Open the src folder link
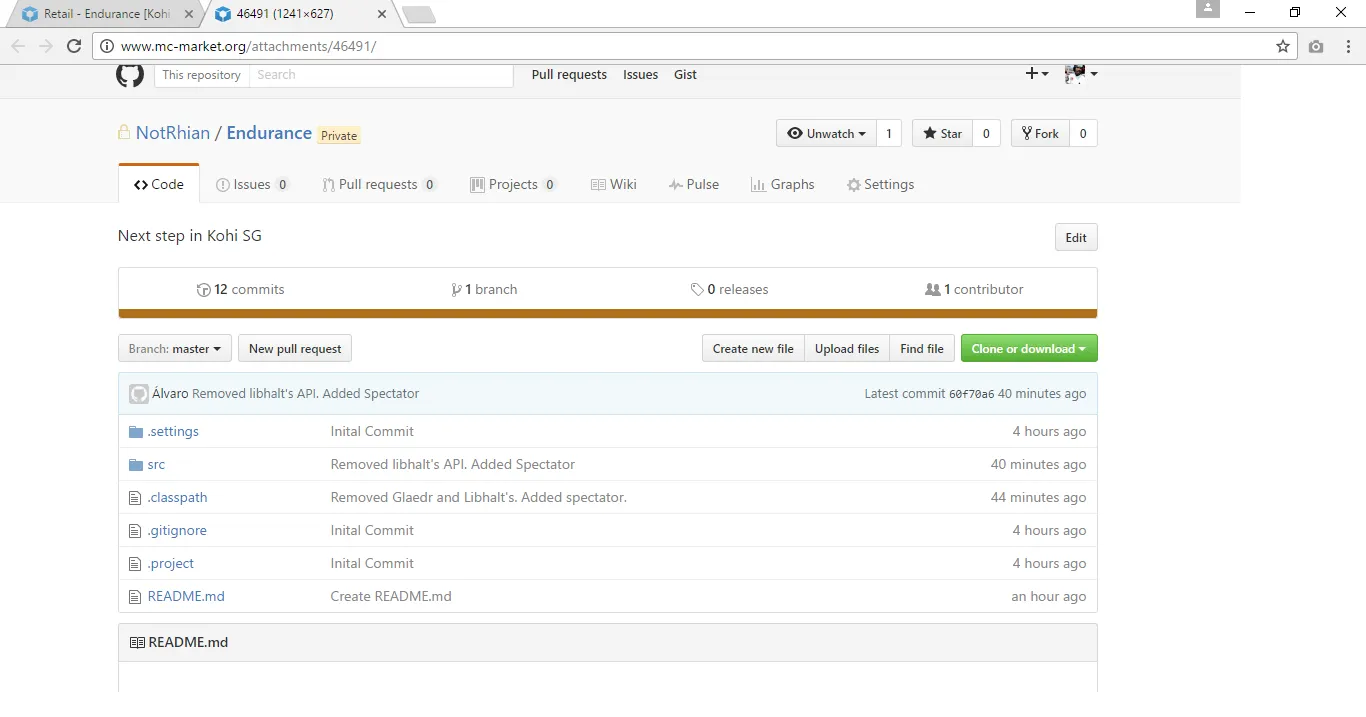 point(156,464)
